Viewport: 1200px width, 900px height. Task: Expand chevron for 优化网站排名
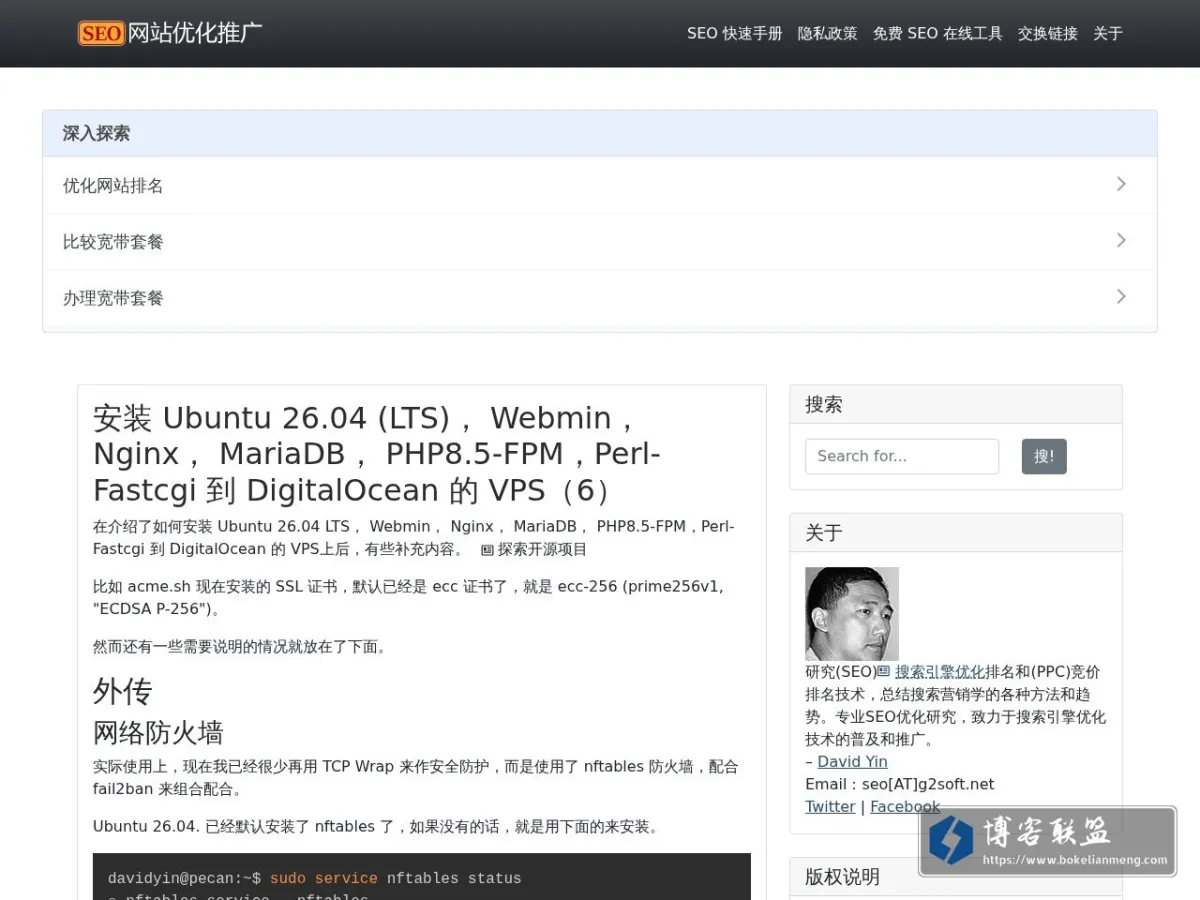click(1121, 184)
